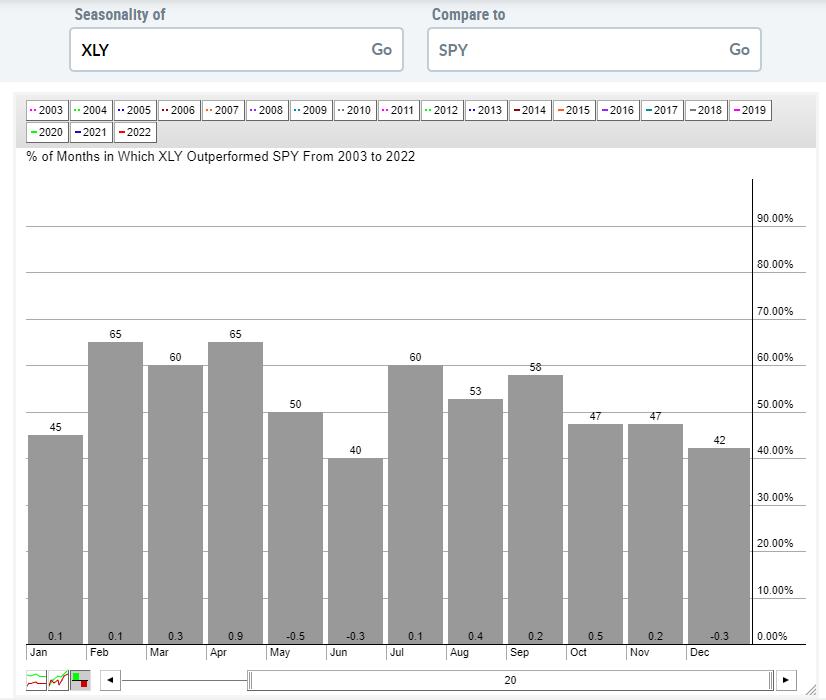Toggle the 2019 year legend entry

click(x=750, y=110)
